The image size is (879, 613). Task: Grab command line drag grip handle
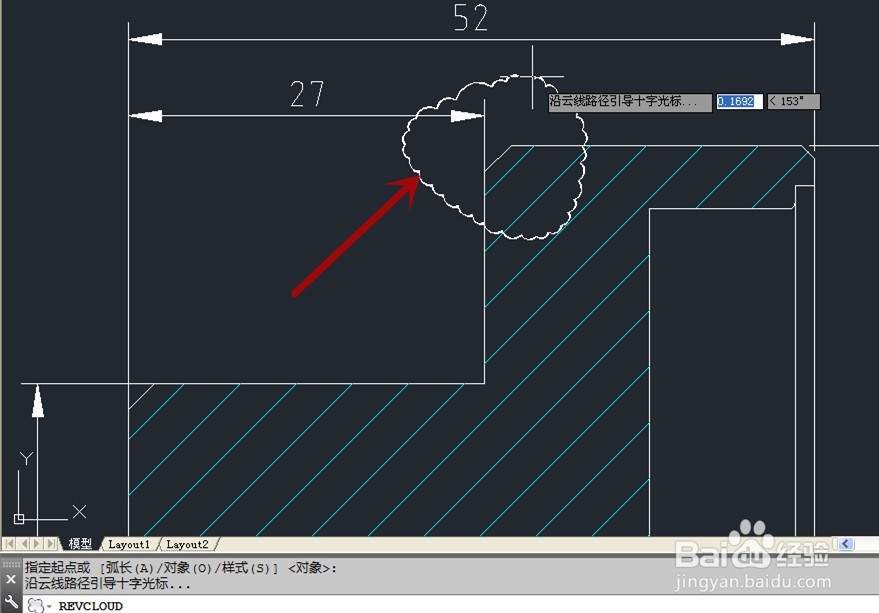point(11,564)
